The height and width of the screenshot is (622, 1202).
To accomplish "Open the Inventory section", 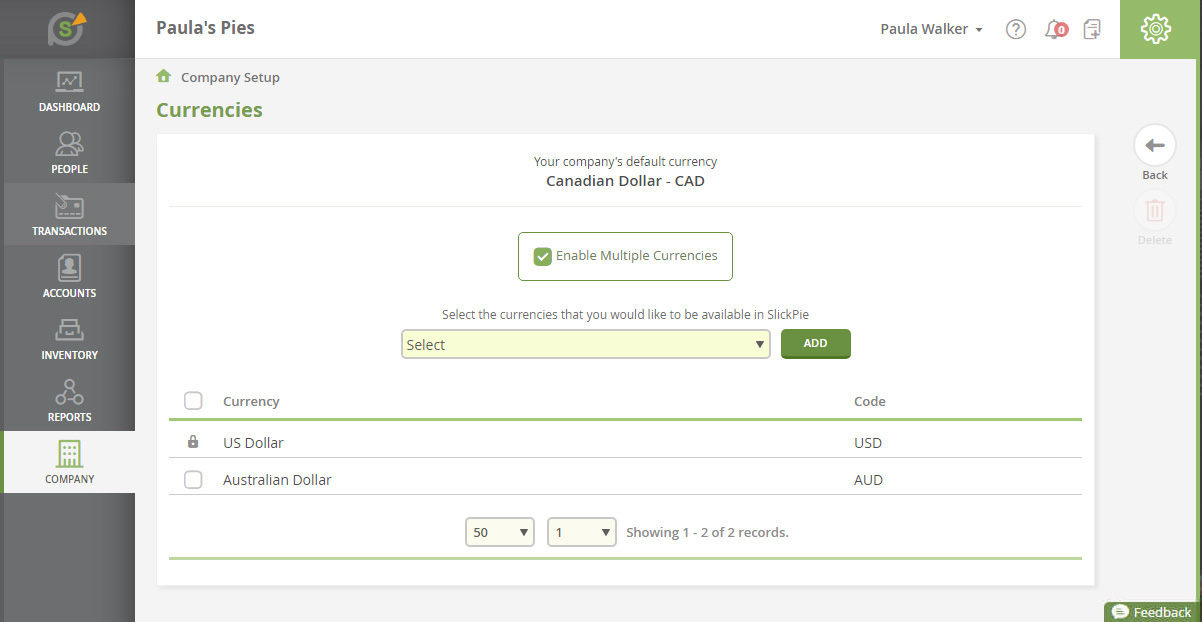I will (x=69, y=338).
